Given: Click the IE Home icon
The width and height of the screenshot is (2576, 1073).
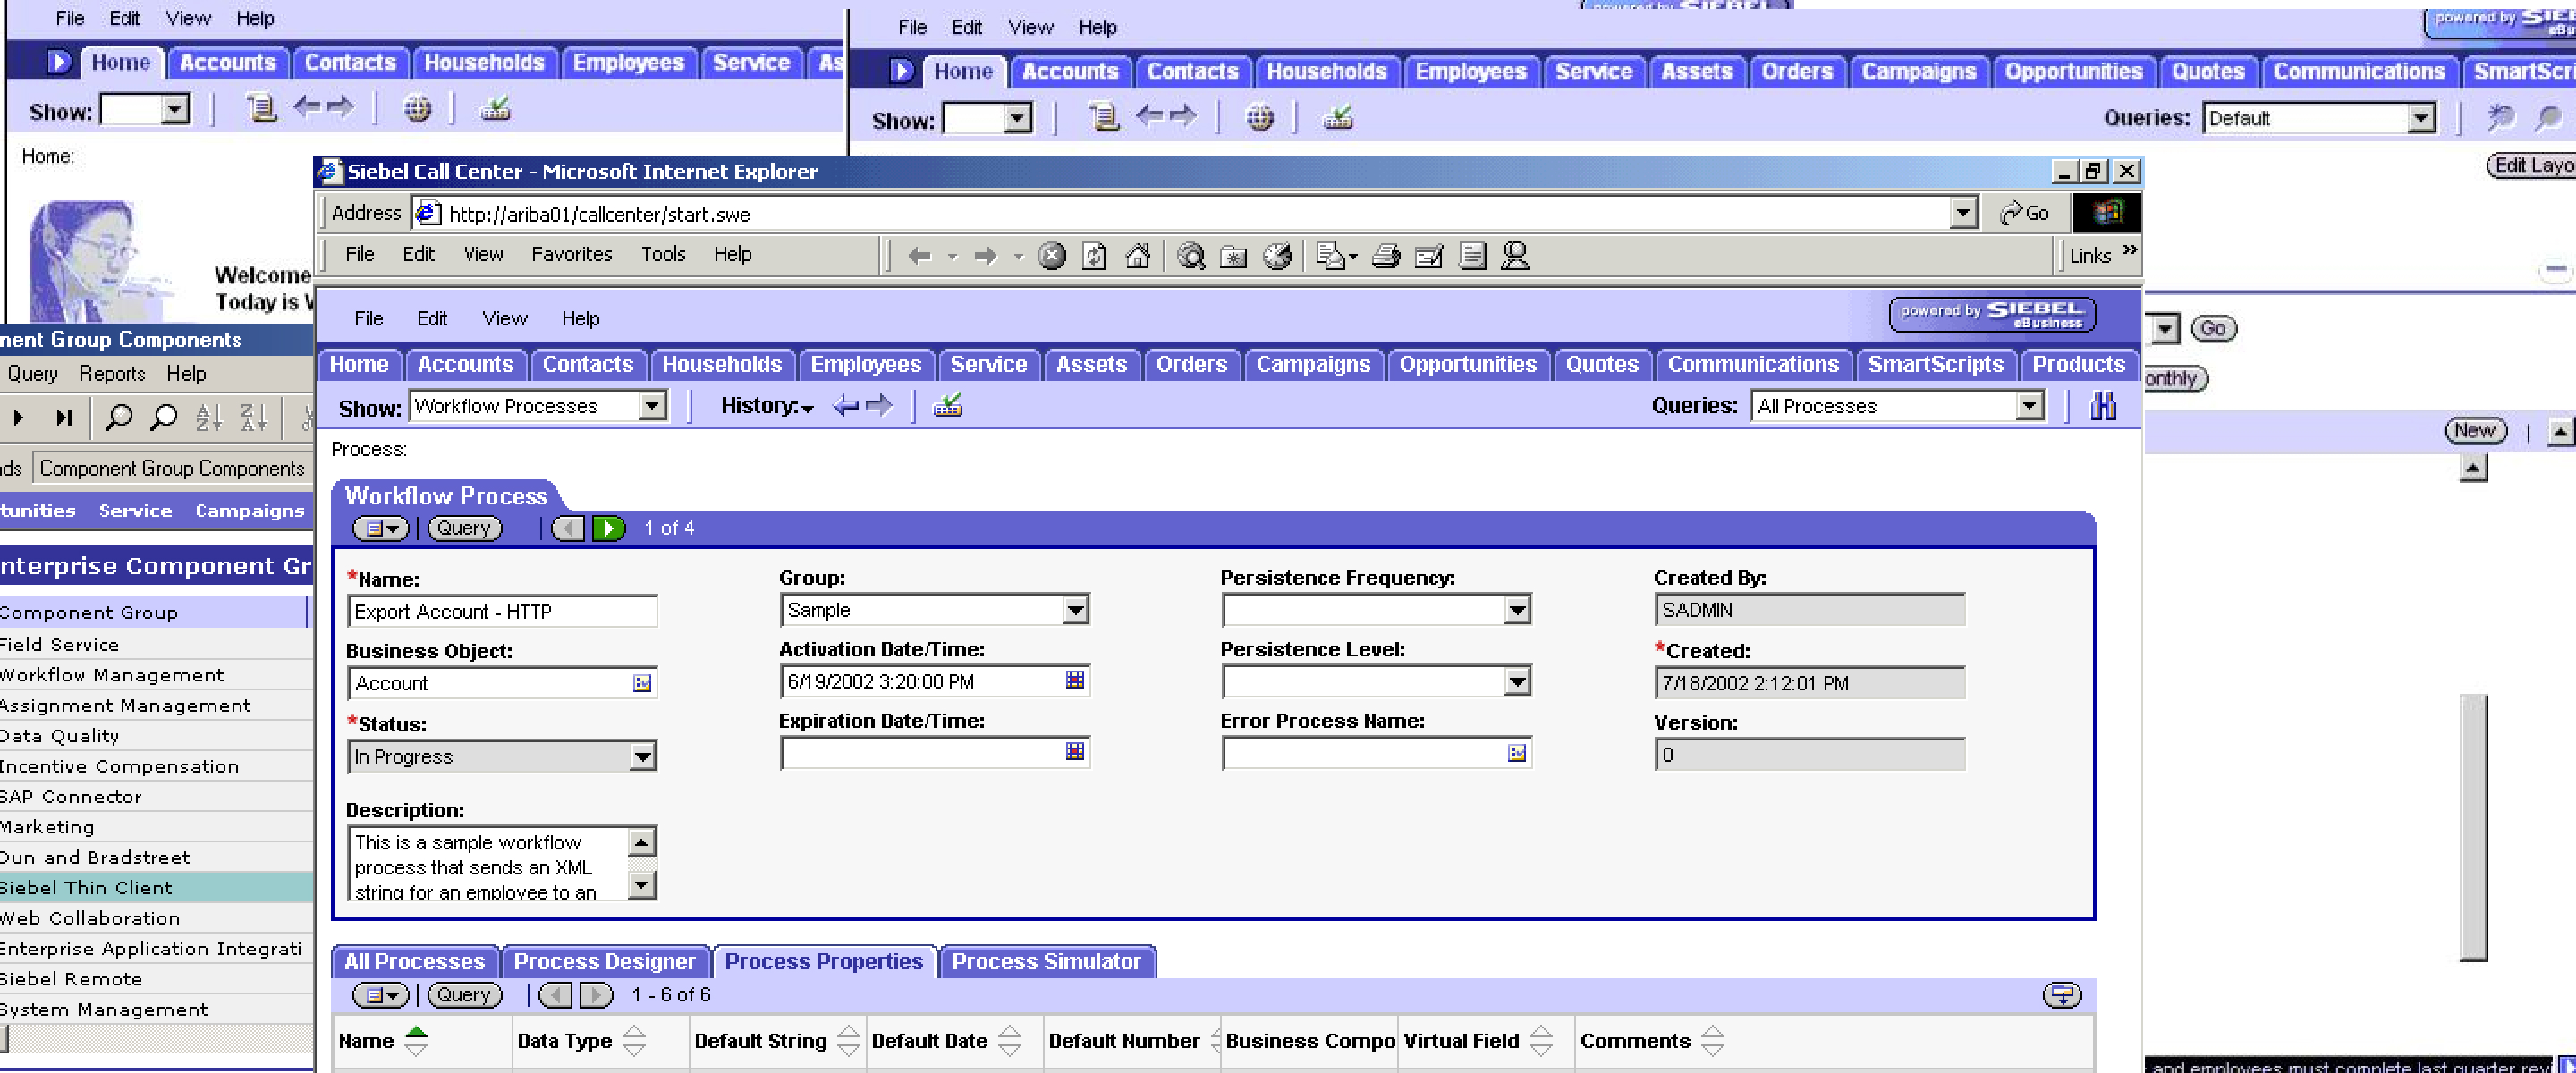Looking at the screenshot, I should (1137, 256).
